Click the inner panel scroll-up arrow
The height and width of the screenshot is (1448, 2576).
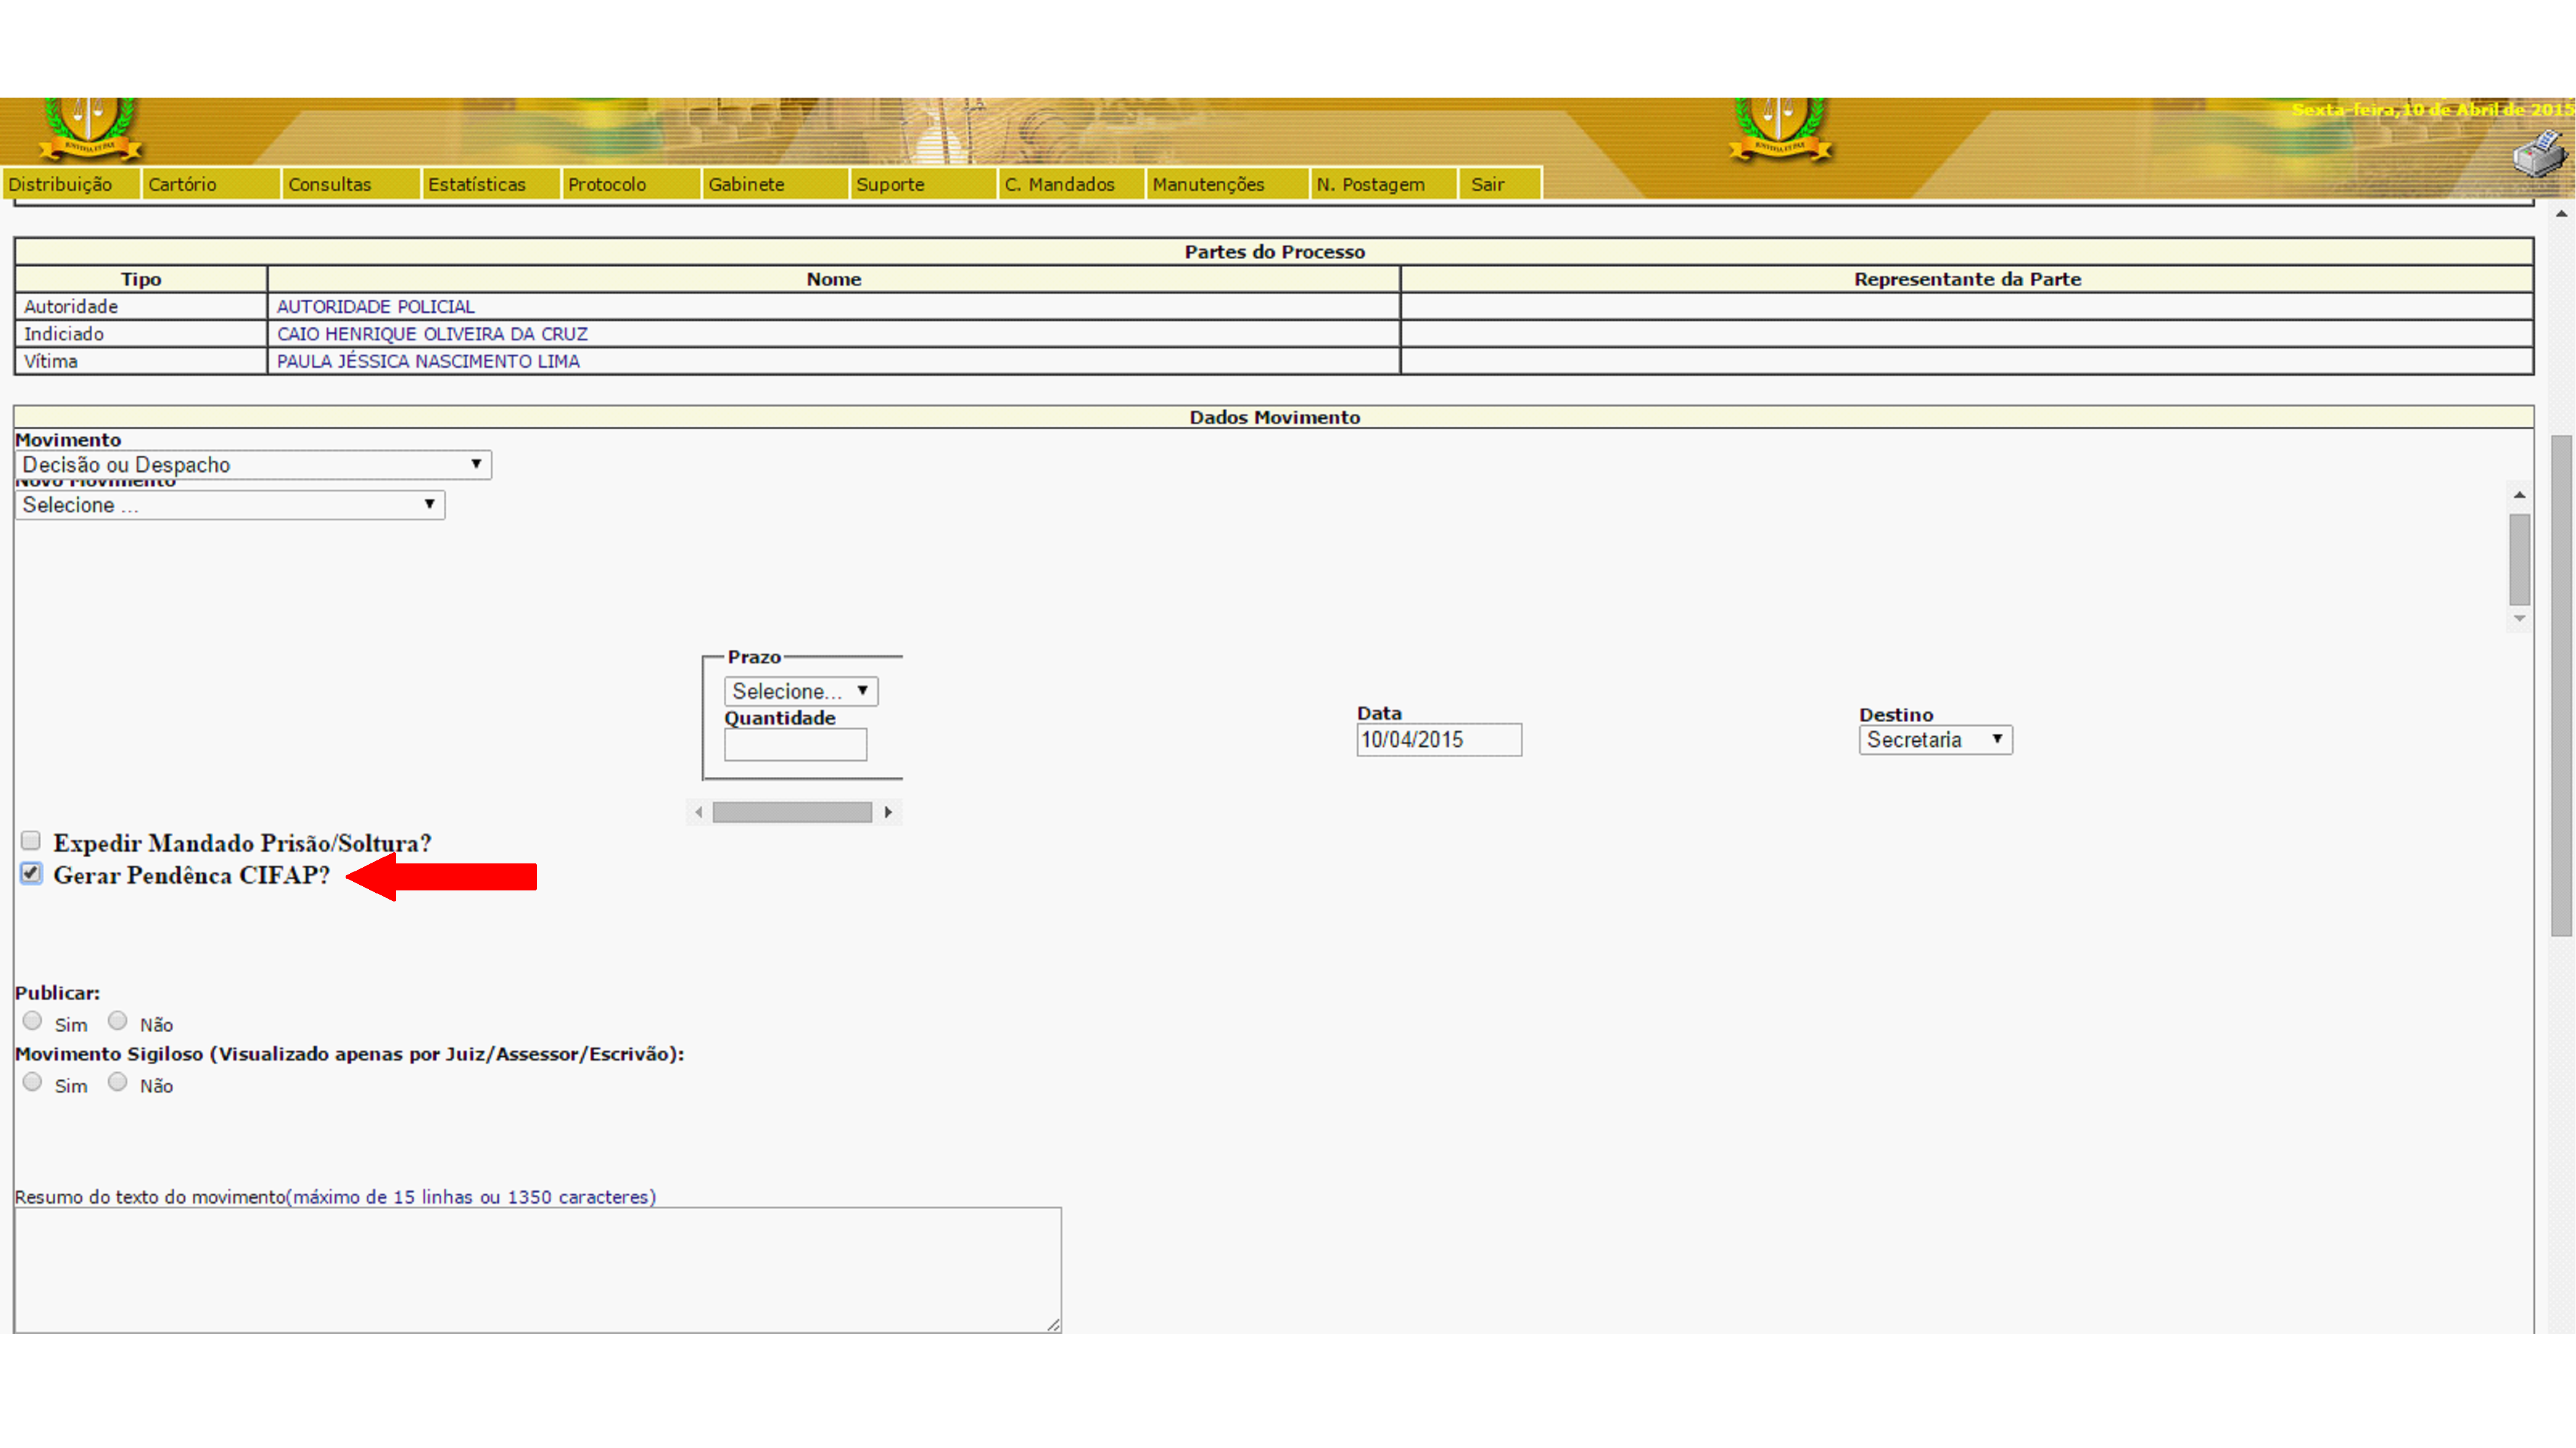point(2519,495)
